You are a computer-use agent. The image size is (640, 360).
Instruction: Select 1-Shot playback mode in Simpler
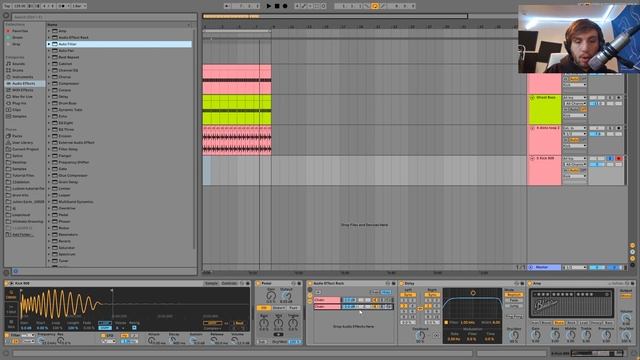pyautogui.click(x=11, y=309)
